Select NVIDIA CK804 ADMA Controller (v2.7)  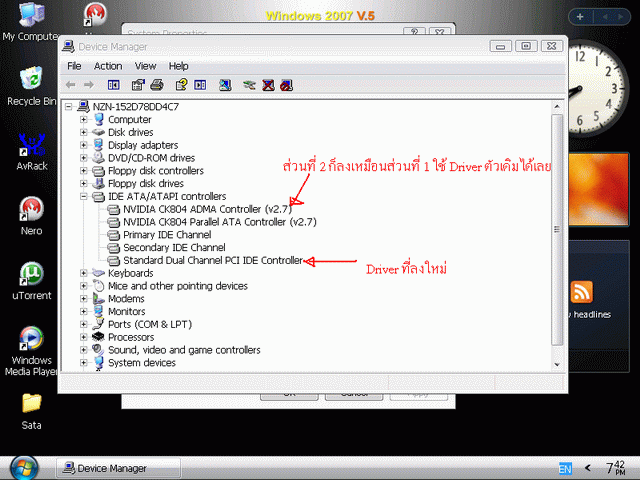click(207, 209)
